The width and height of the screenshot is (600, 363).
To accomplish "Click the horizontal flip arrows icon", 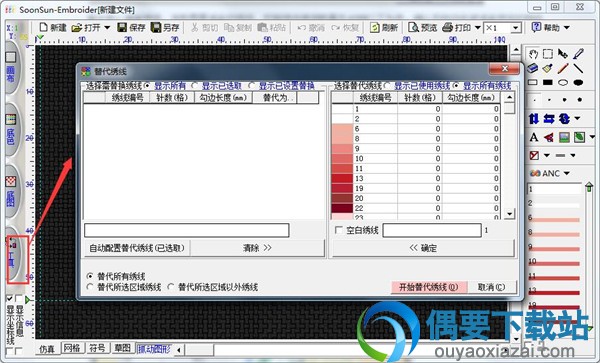I will 549,119.
